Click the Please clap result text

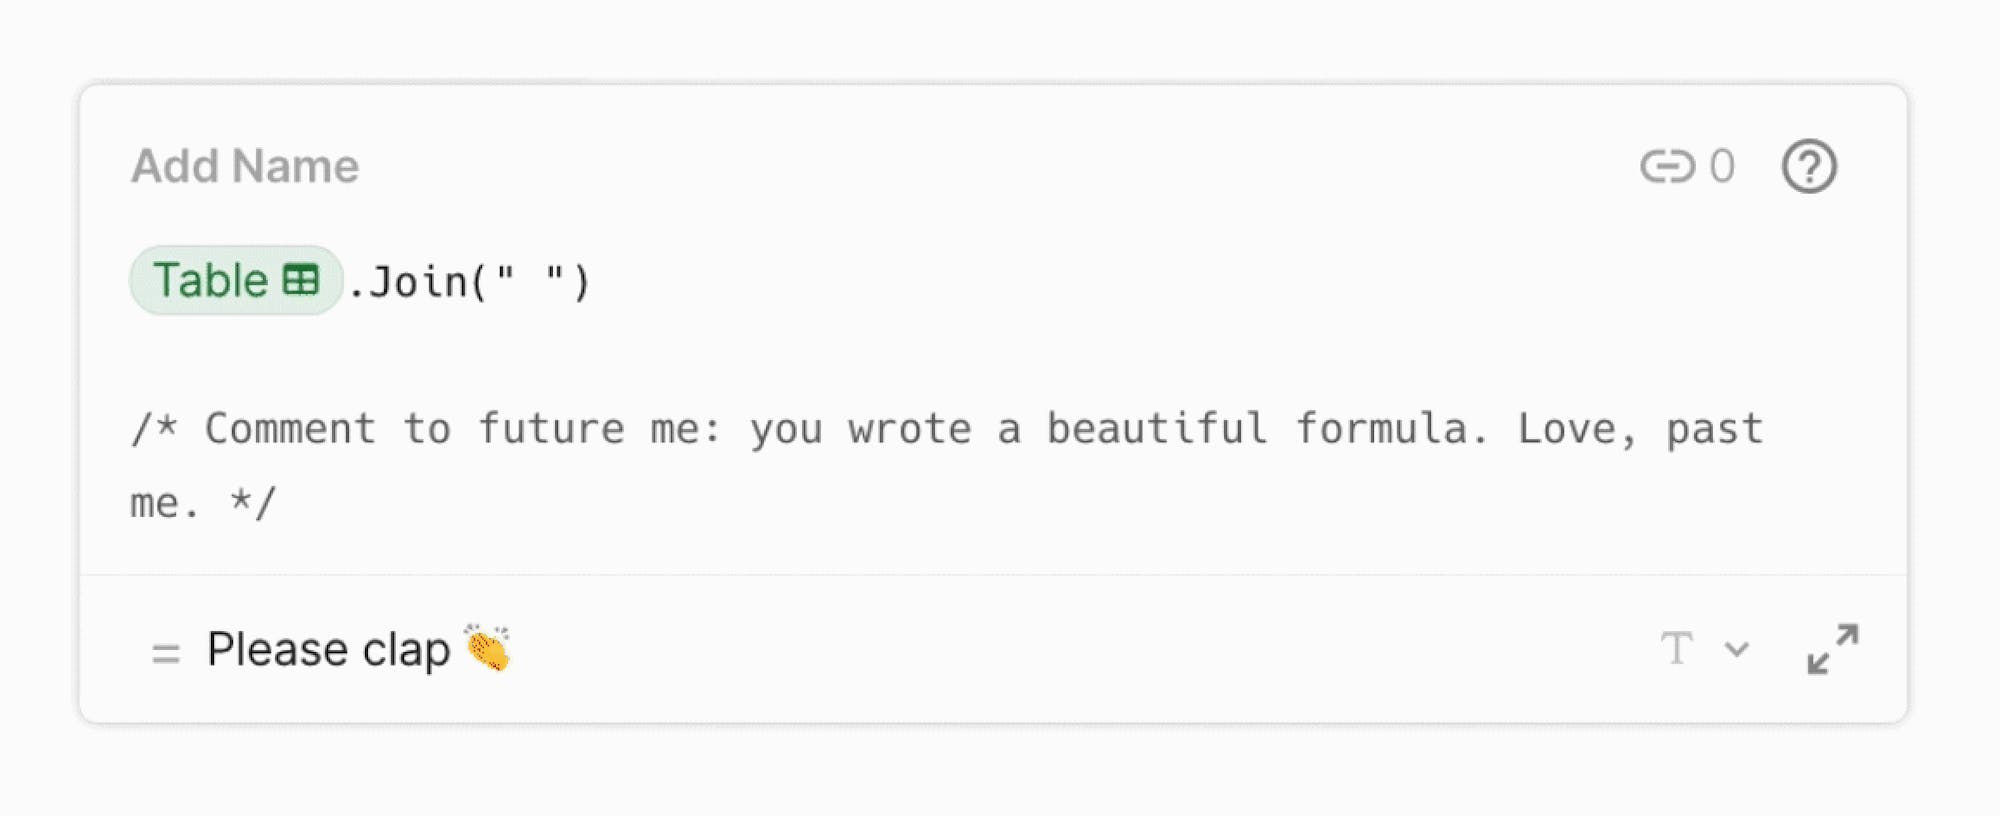tap(328, 649)
